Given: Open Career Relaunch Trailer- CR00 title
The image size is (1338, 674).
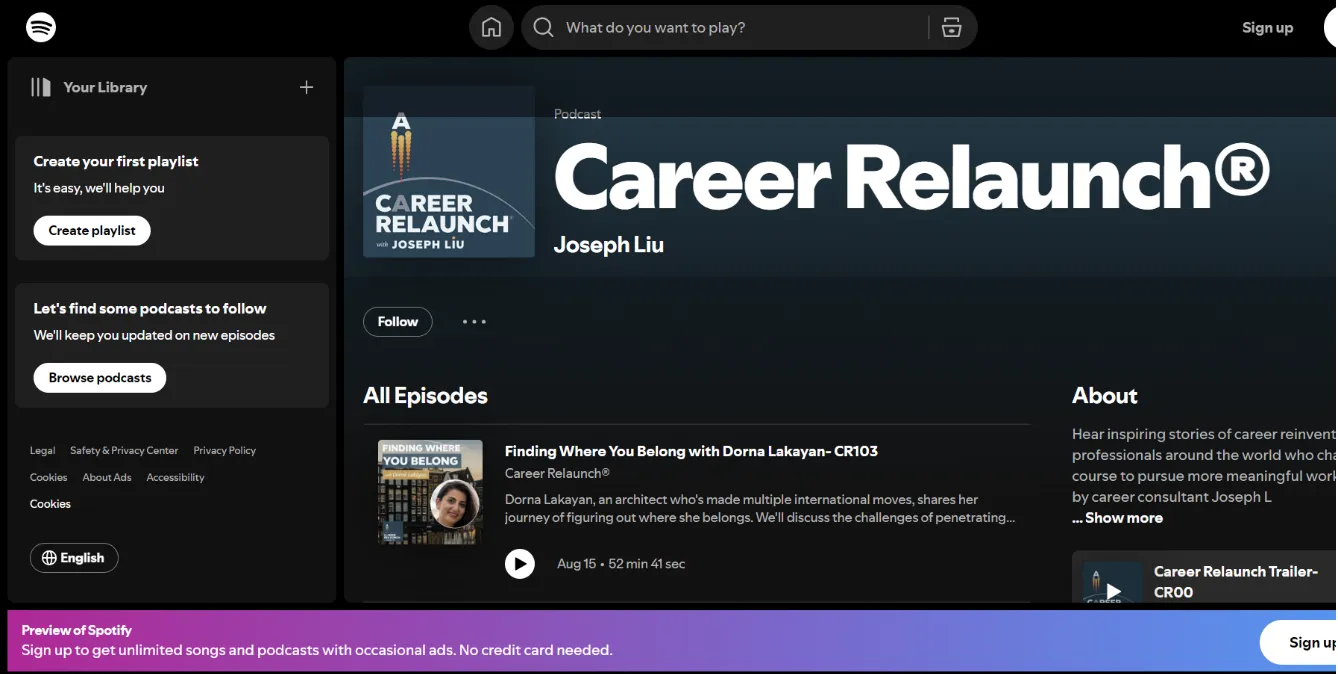Looking at the screenshot, I should click(1236, 582).
